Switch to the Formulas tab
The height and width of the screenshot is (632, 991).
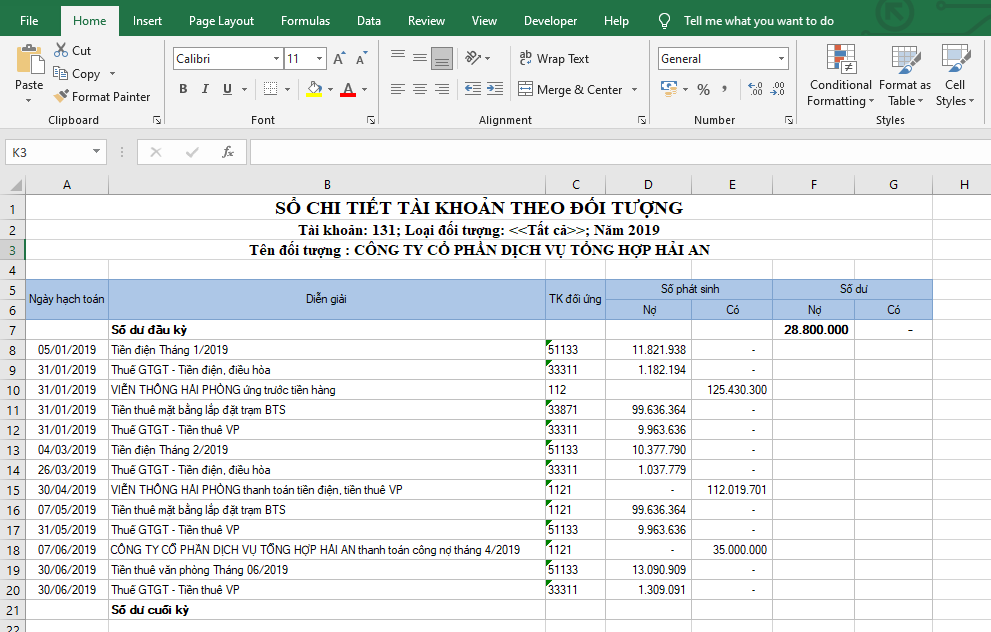point(305,21)
